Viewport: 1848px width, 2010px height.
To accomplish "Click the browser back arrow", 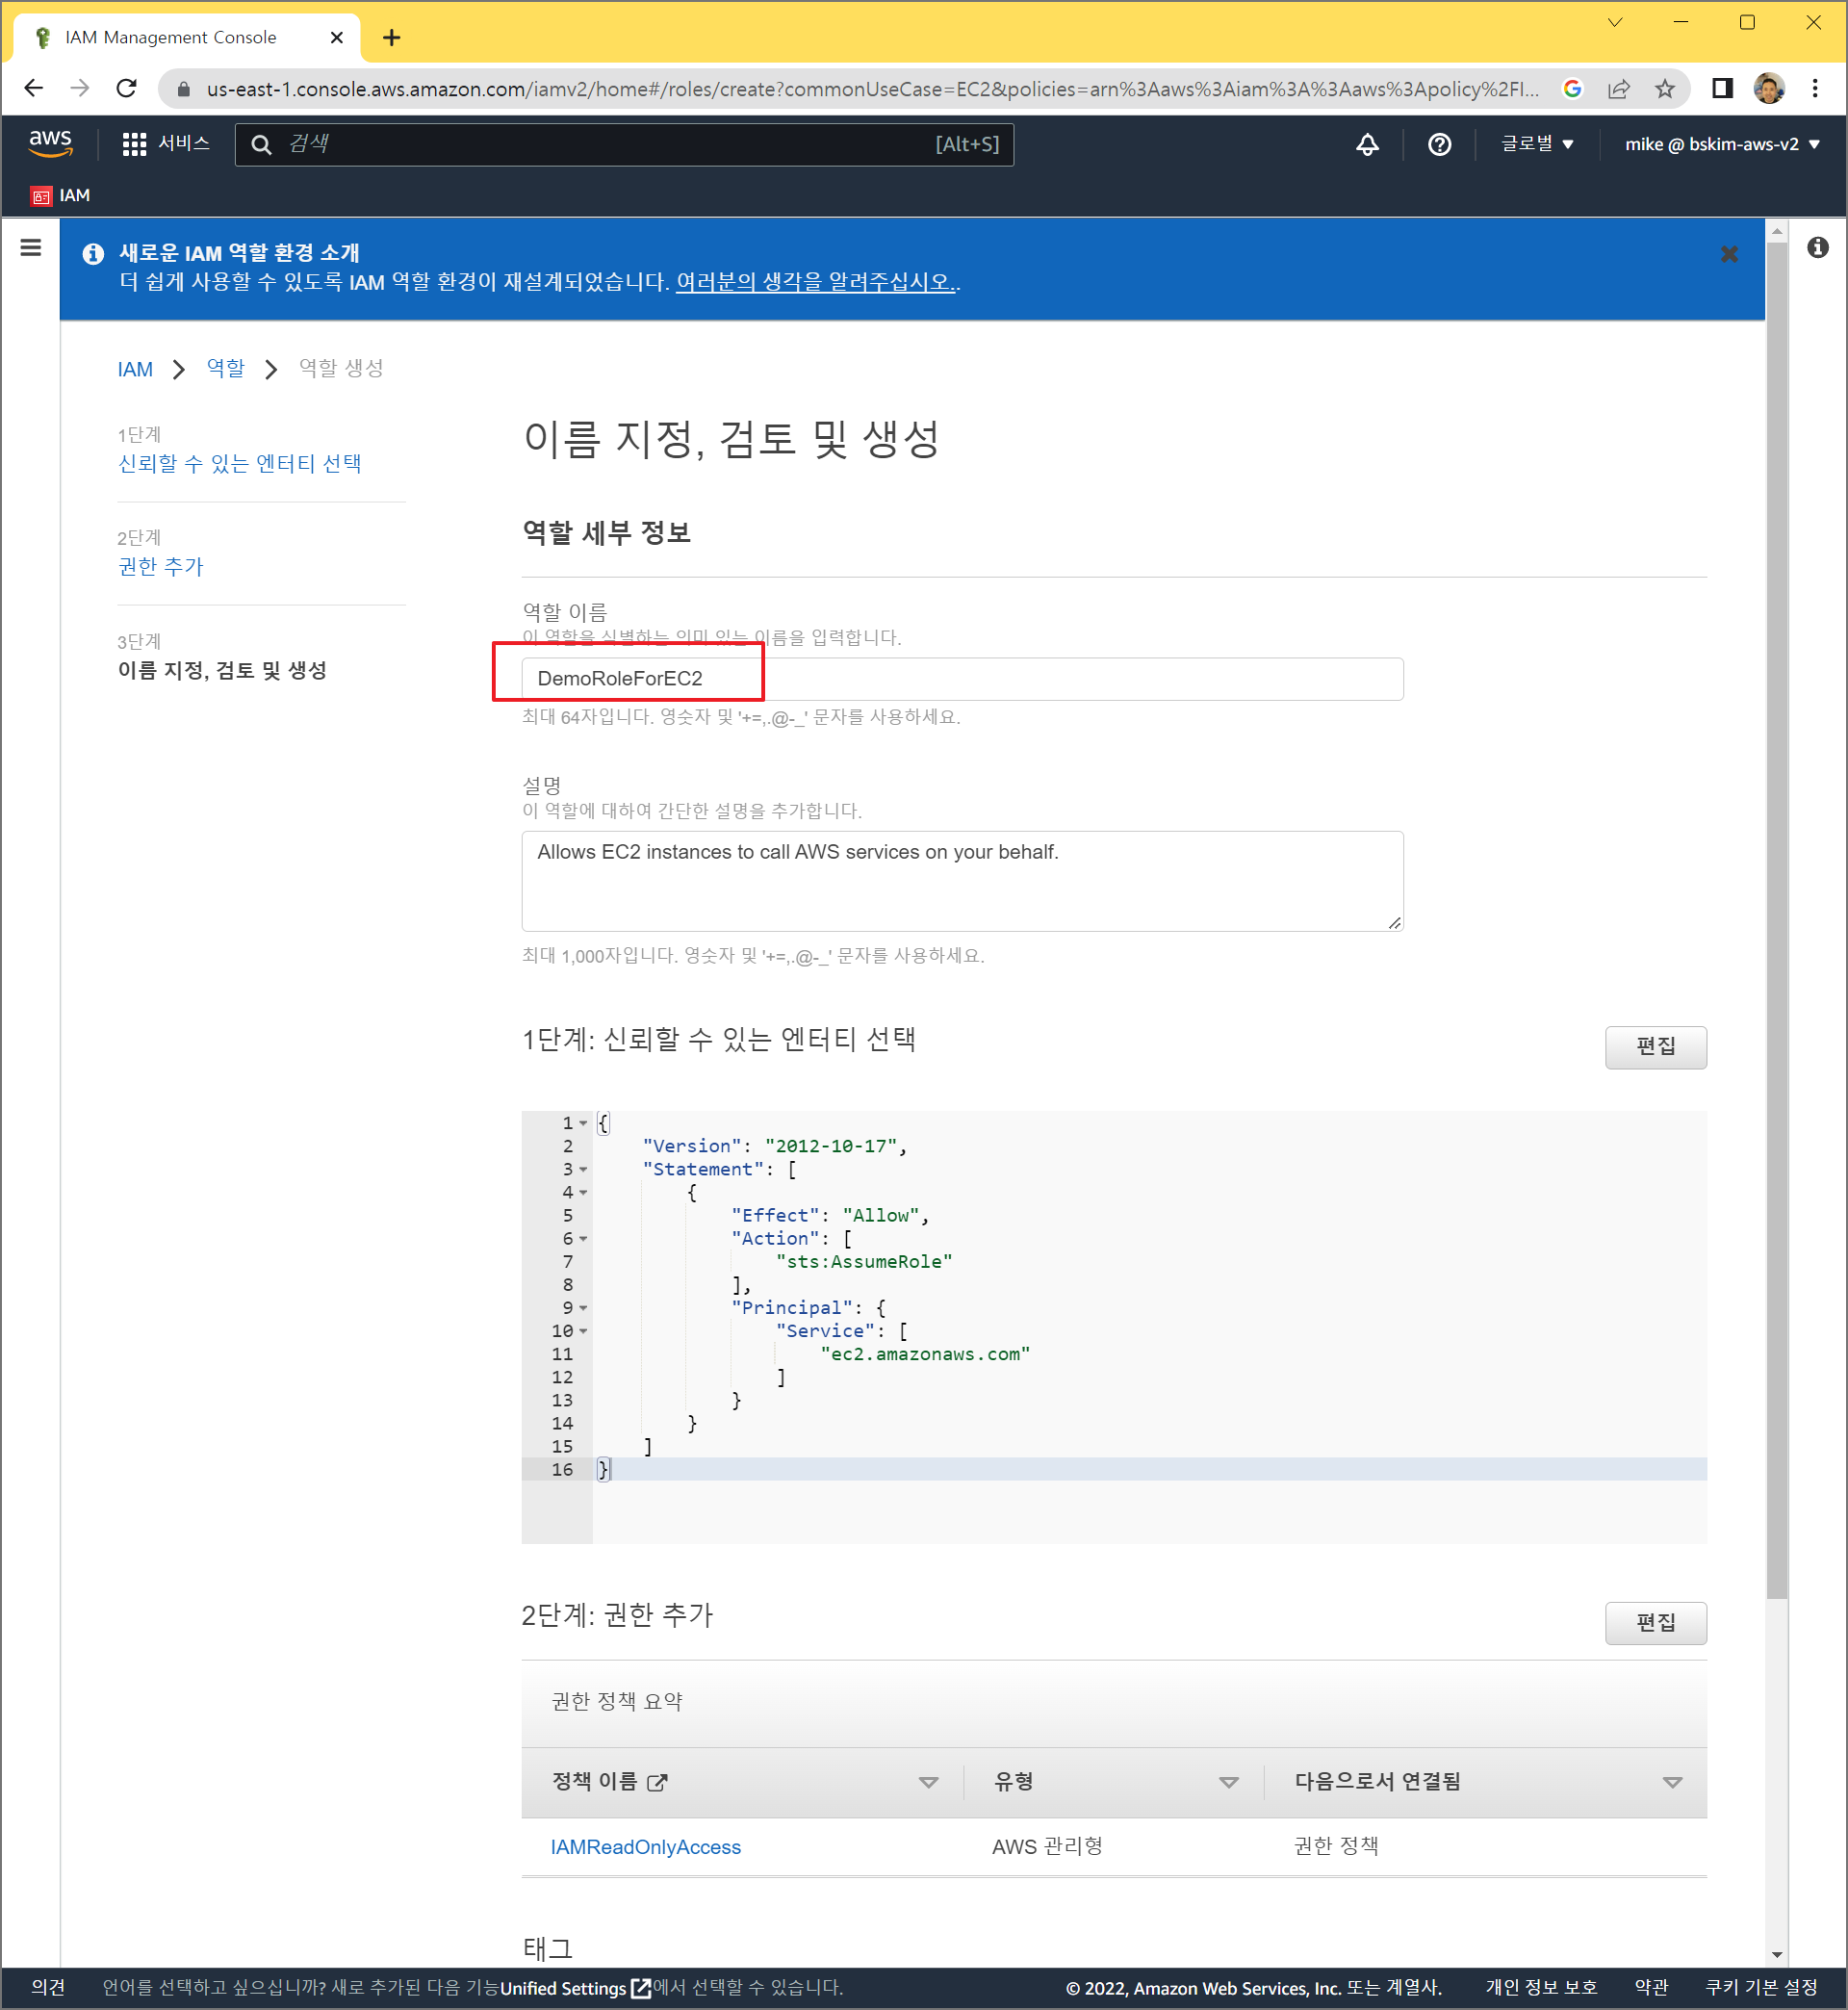I will (33, 88).
